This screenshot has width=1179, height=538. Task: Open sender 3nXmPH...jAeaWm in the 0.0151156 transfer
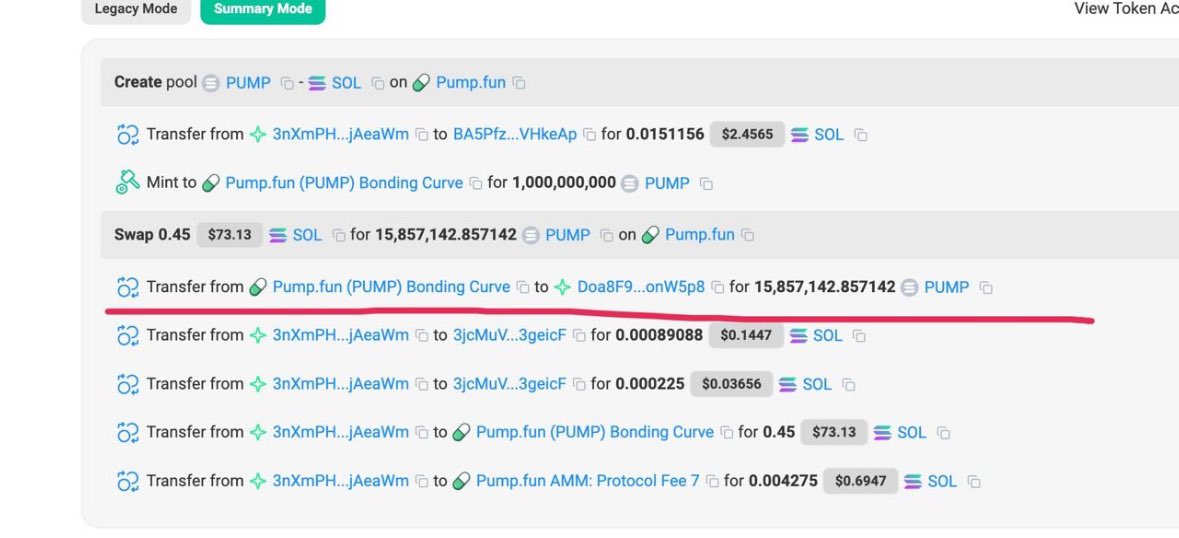341,134
